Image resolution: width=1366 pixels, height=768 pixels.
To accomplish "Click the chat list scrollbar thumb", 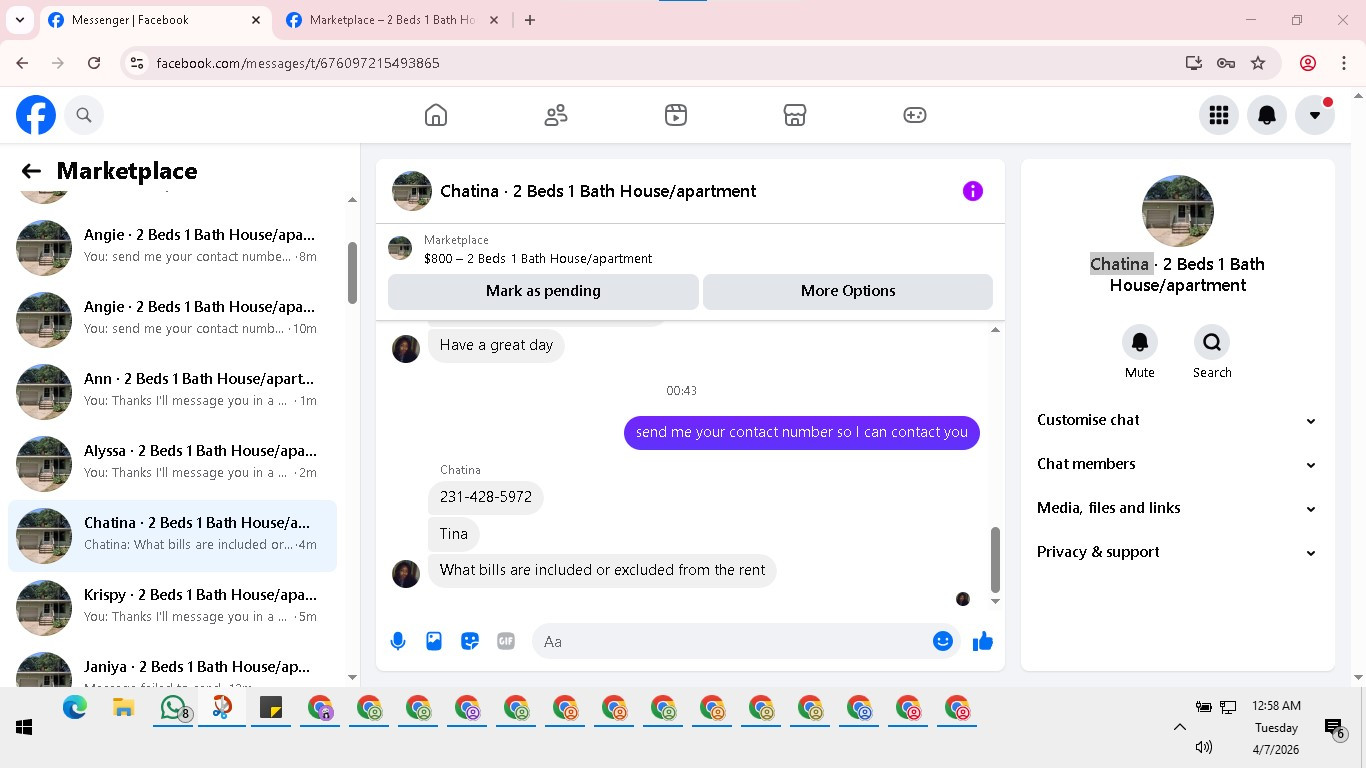I will coord(352,273).
